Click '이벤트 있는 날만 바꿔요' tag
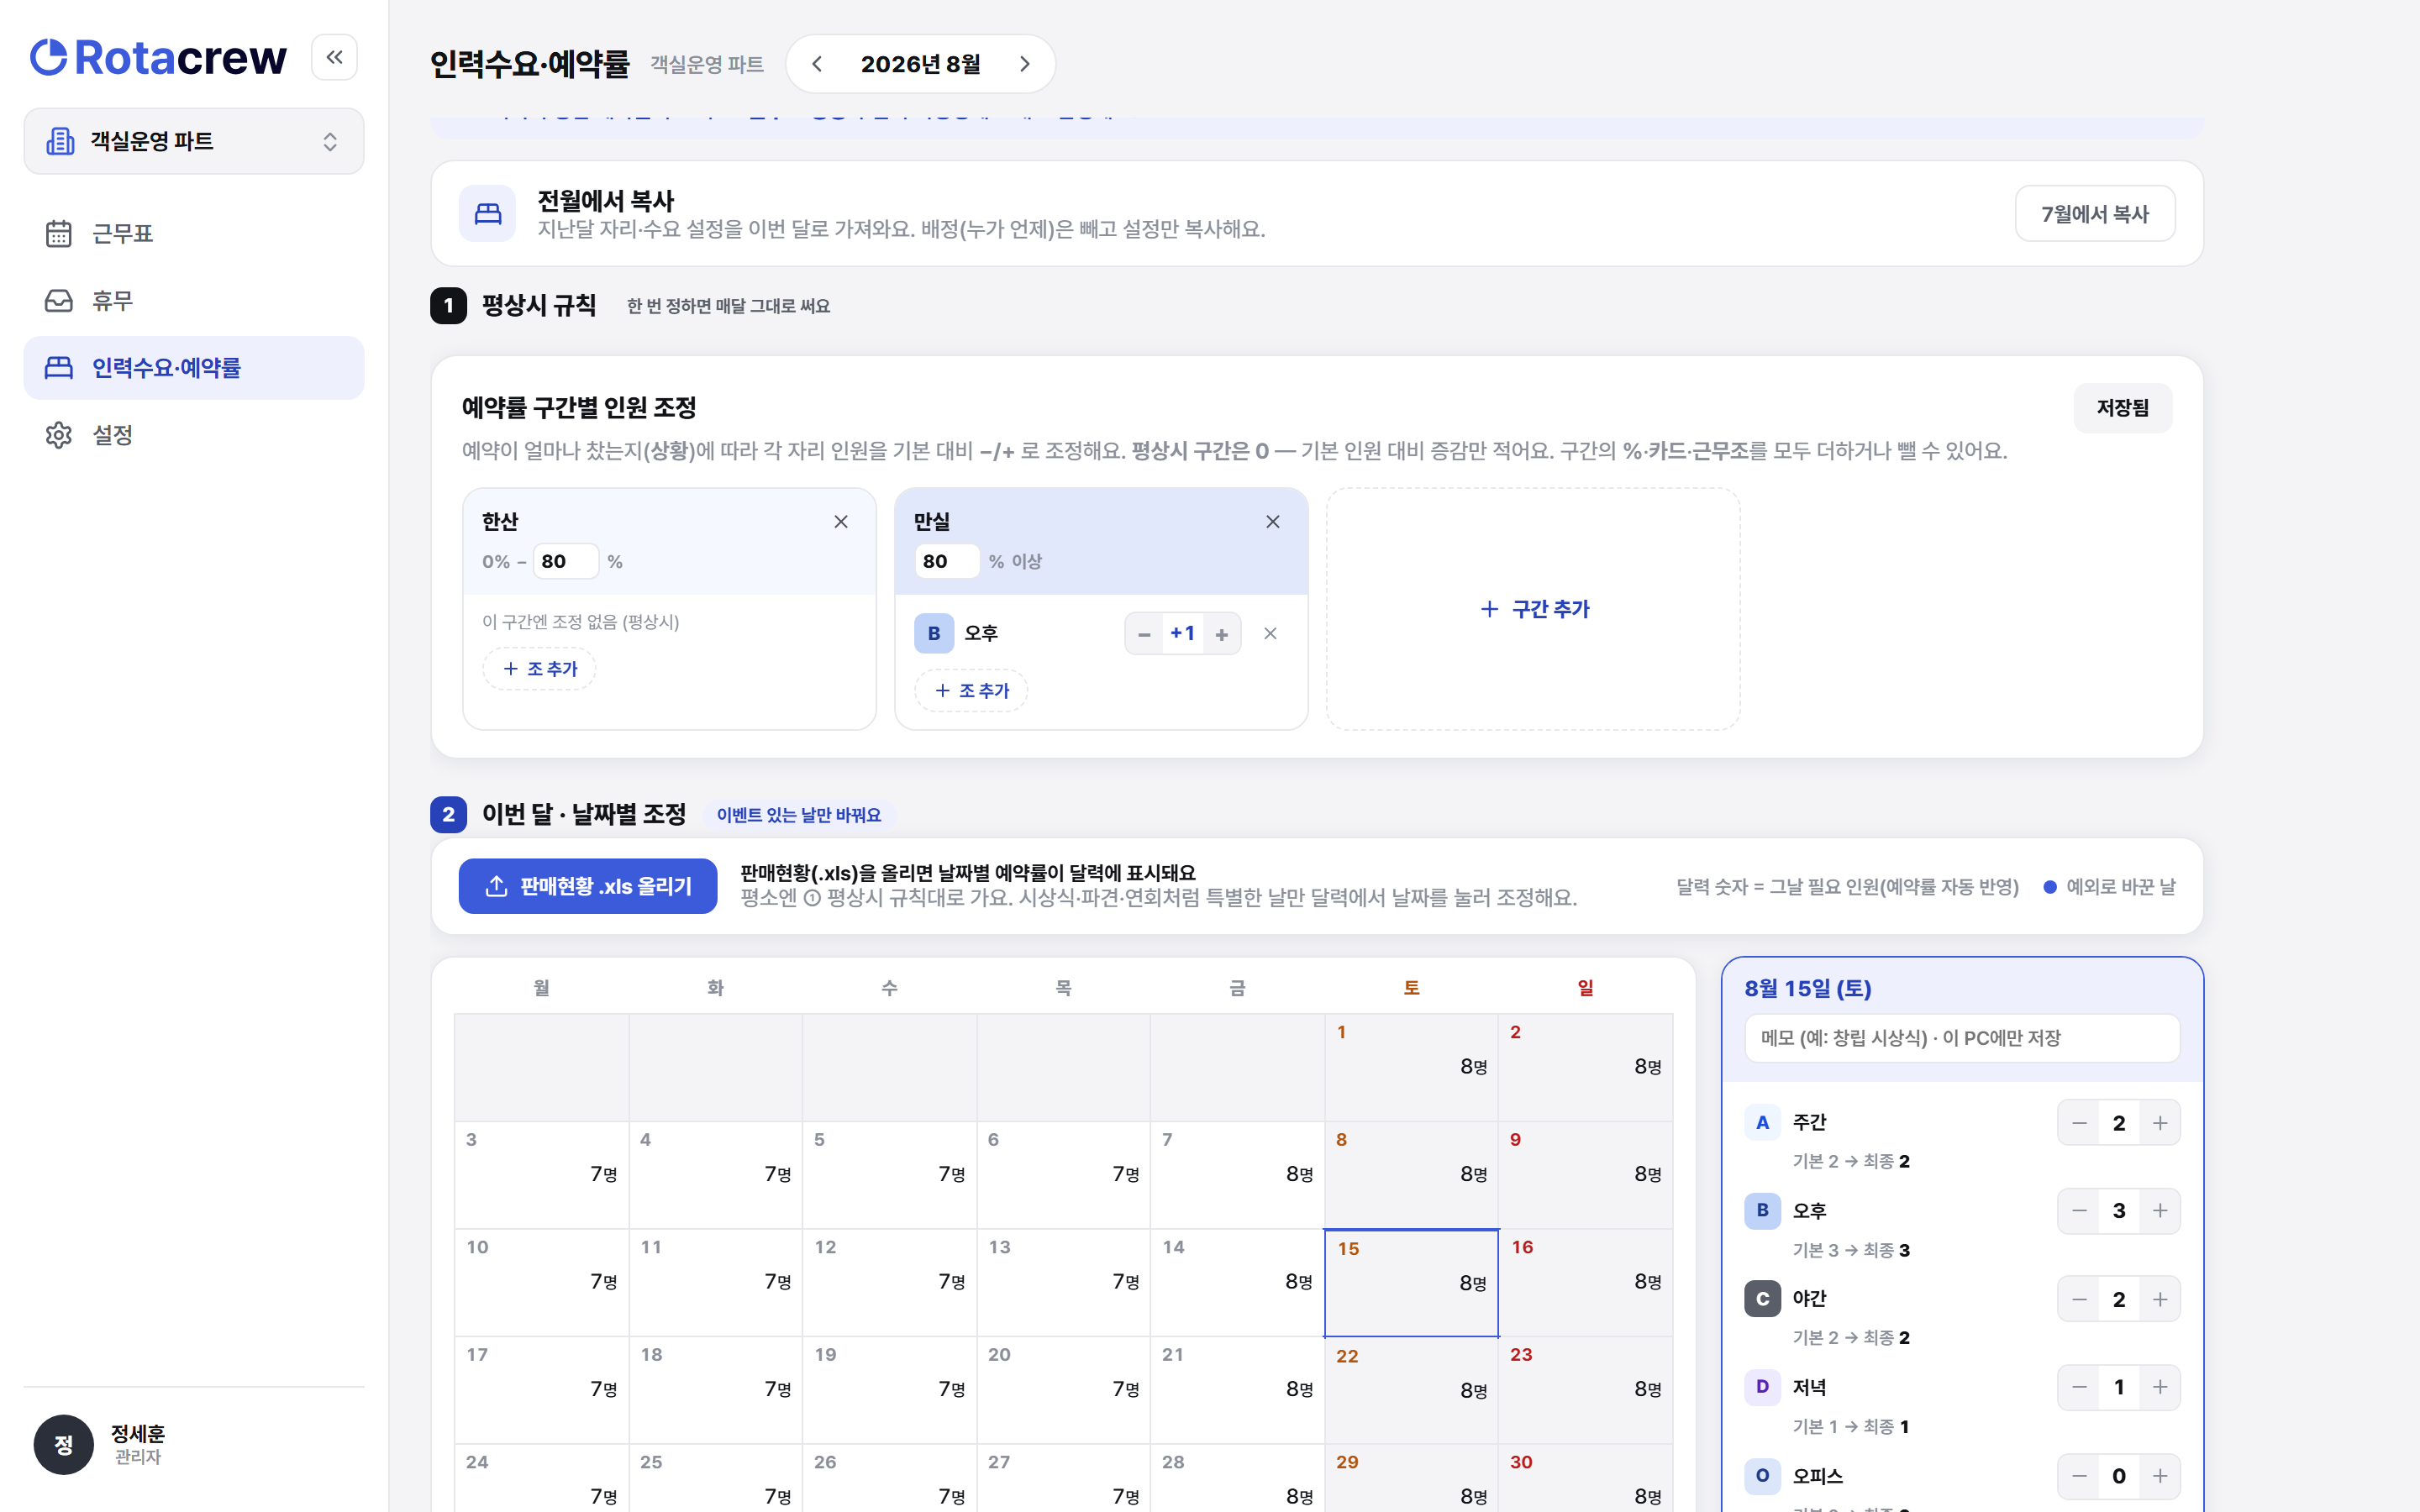The height and width of the screenshot is (1512, 2420). click(798, 815)
